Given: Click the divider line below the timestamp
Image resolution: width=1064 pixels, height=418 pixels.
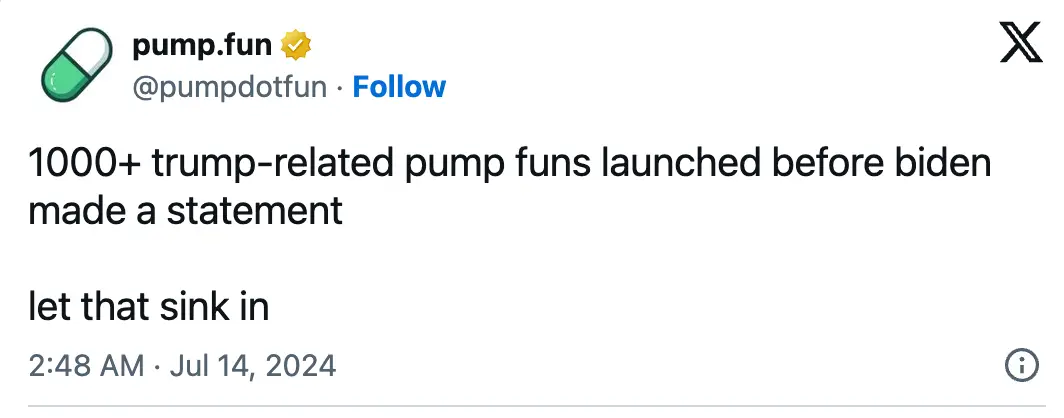Looking at the screenshot, I should point(532,406).
